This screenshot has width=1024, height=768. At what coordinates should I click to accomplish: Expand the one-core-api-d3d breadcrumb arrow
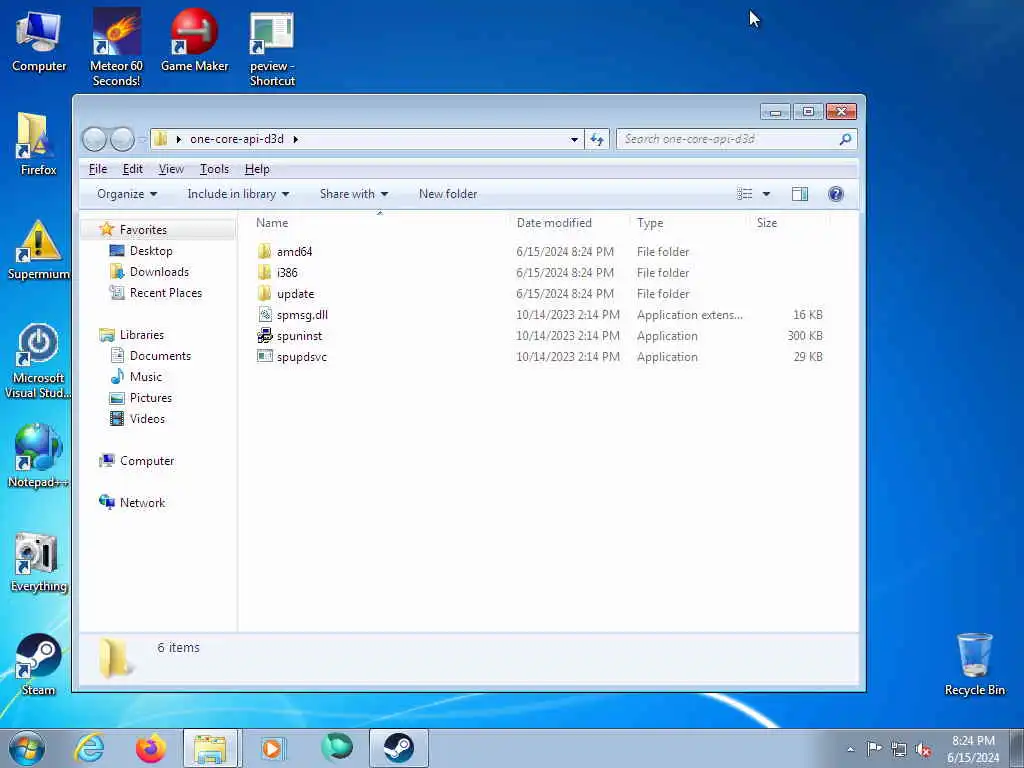pyautogui.click(x=296, y=139)
